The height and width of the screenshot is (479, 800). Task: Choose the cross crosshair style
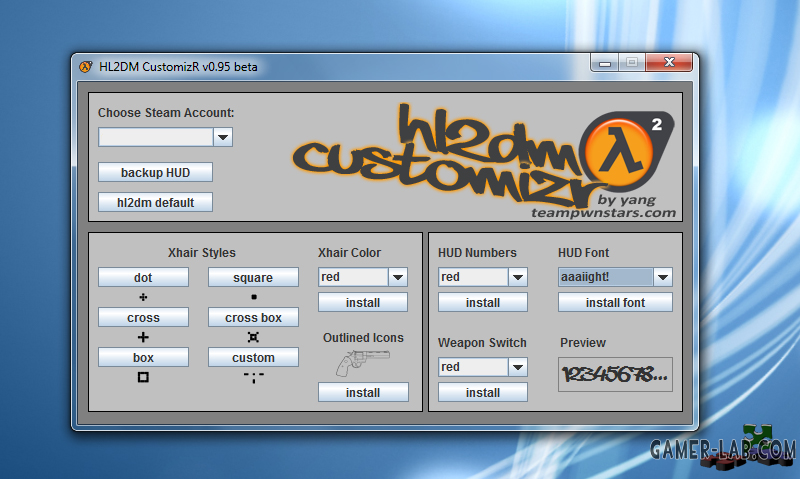(x=143, y=317)
